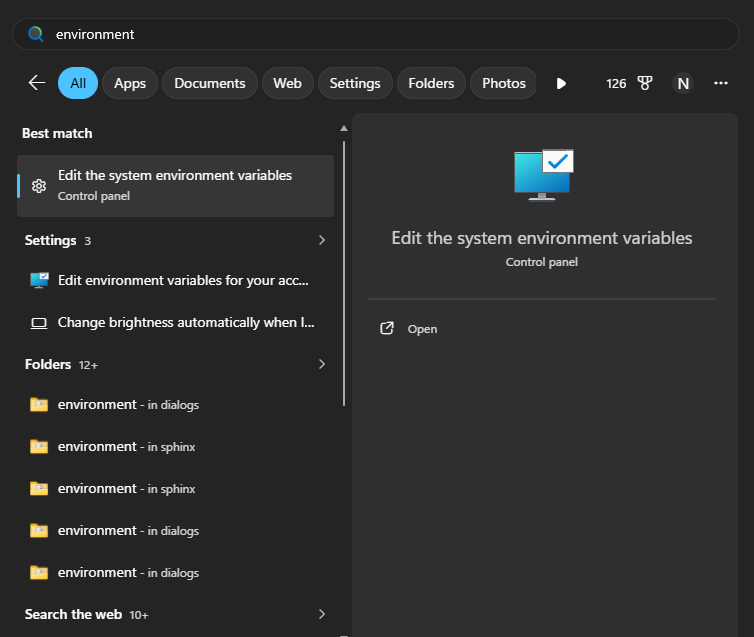Expand the Folders results chevron
Viewport: 754px width, 637px height.
coord(322,364)
